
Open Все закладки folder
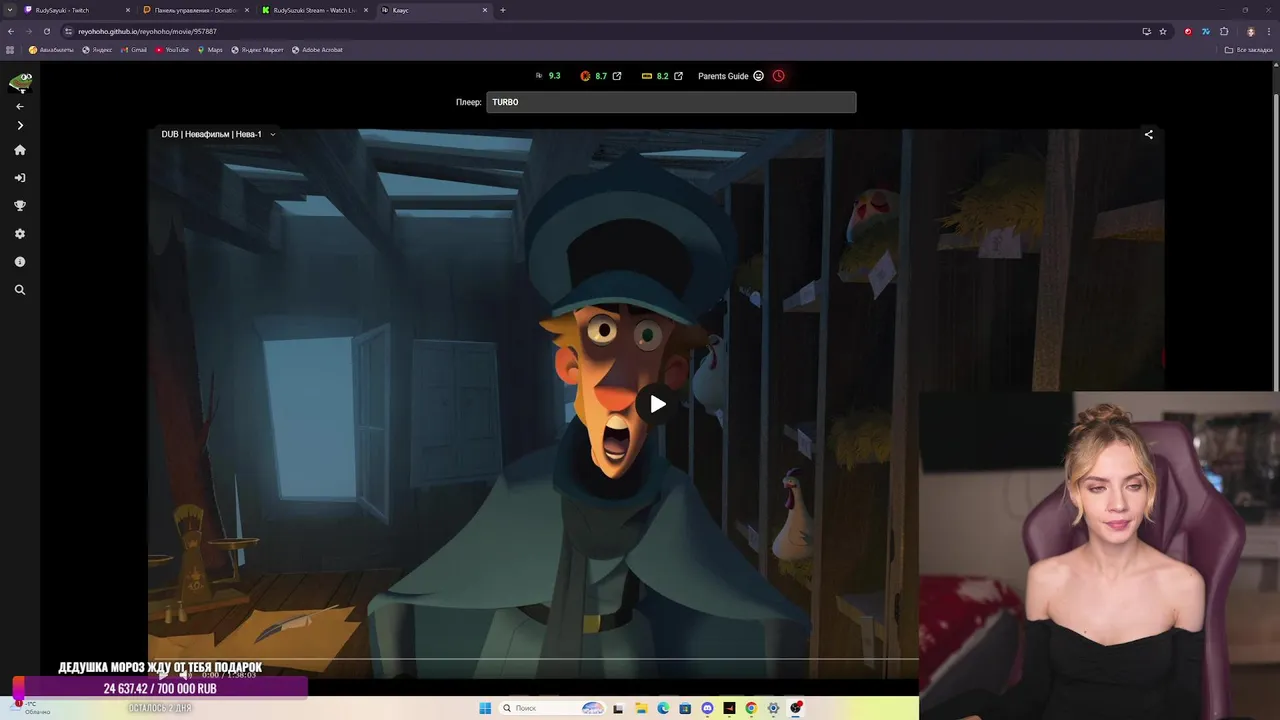(x=1249, y=50)
